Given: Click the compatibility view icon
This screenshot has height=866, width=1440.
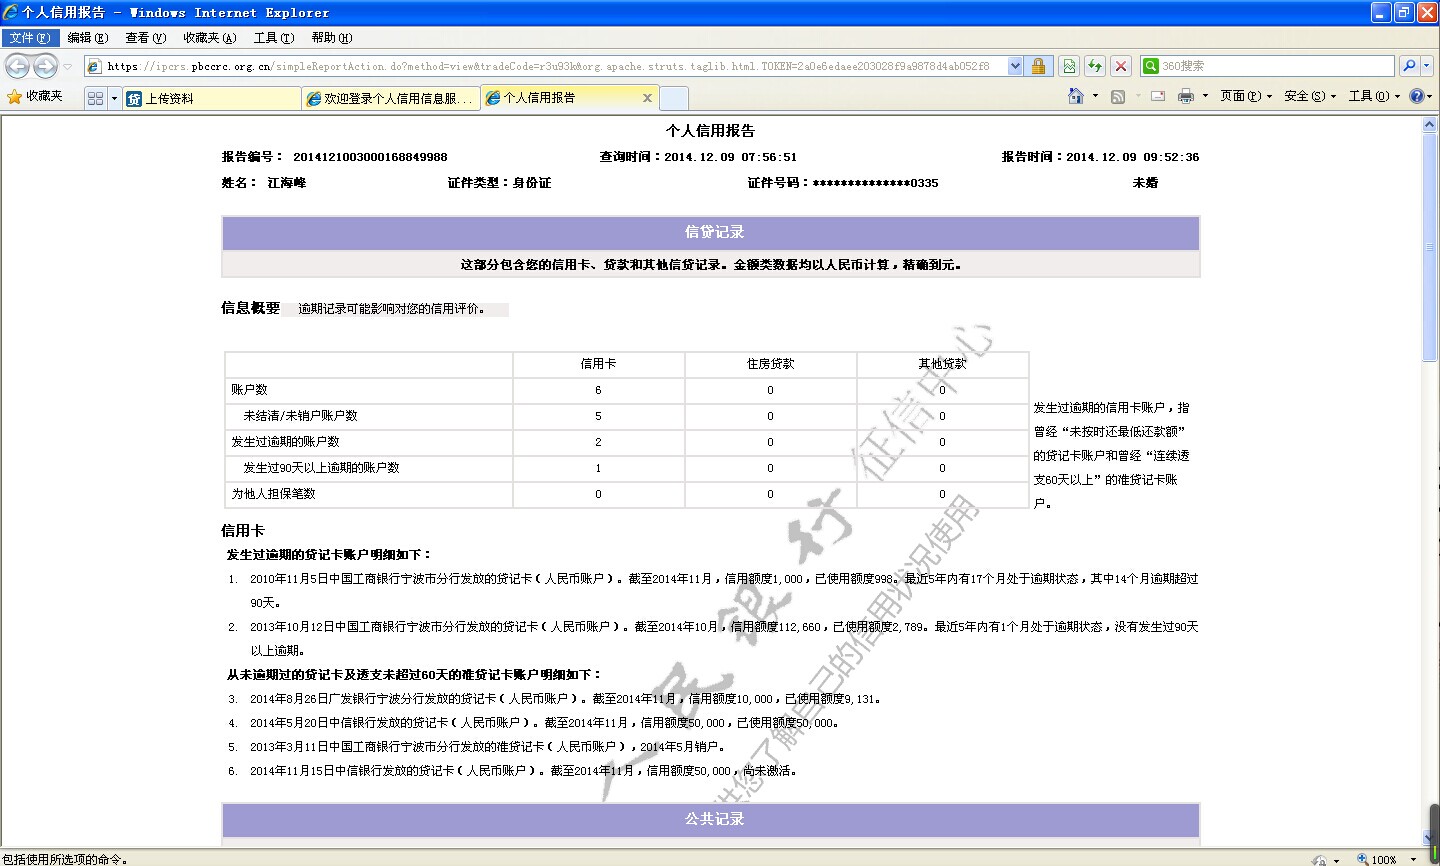Looking at the screenshot, I should point(1069,66).
